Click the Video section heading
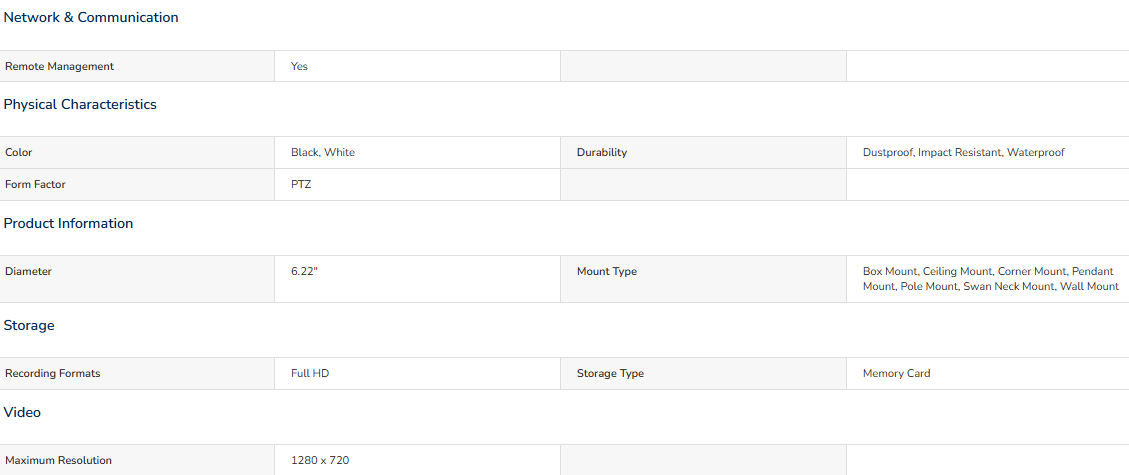The width and height of the screenshot is (1129, 475). coord(22,412)
